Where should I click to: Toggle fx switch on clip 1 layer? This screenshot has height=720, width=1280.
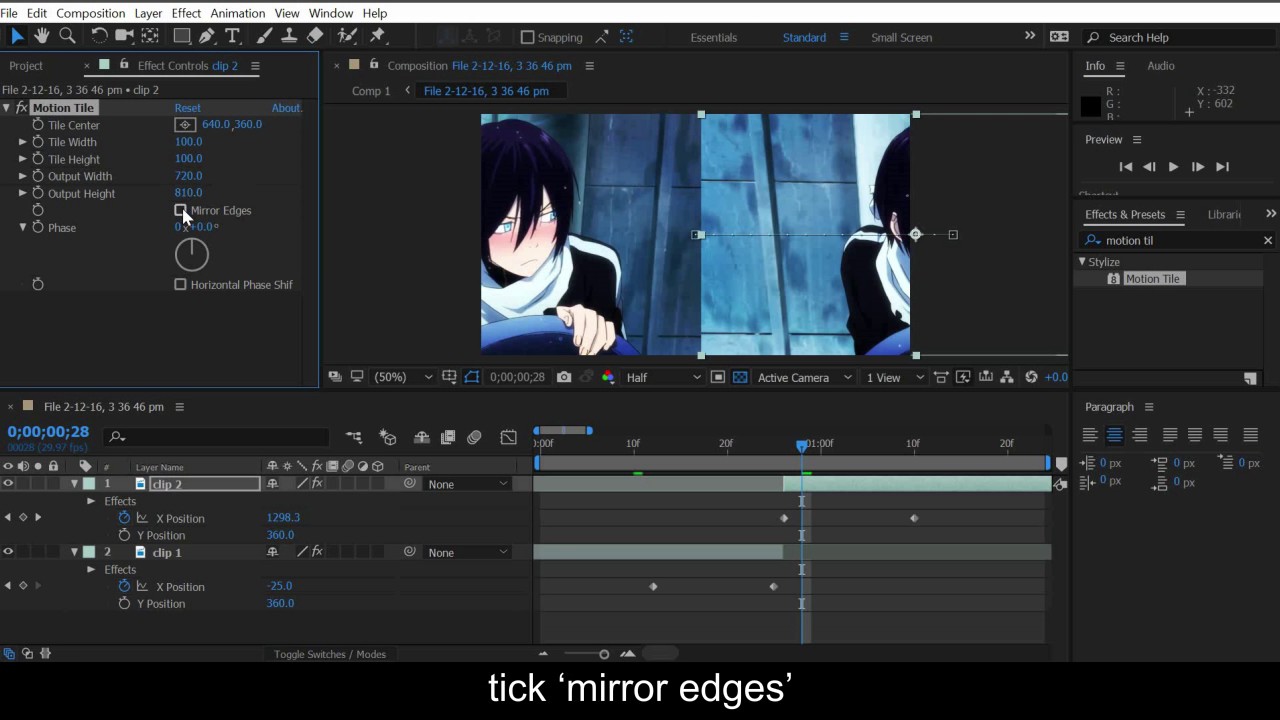(x=317, y=552)
